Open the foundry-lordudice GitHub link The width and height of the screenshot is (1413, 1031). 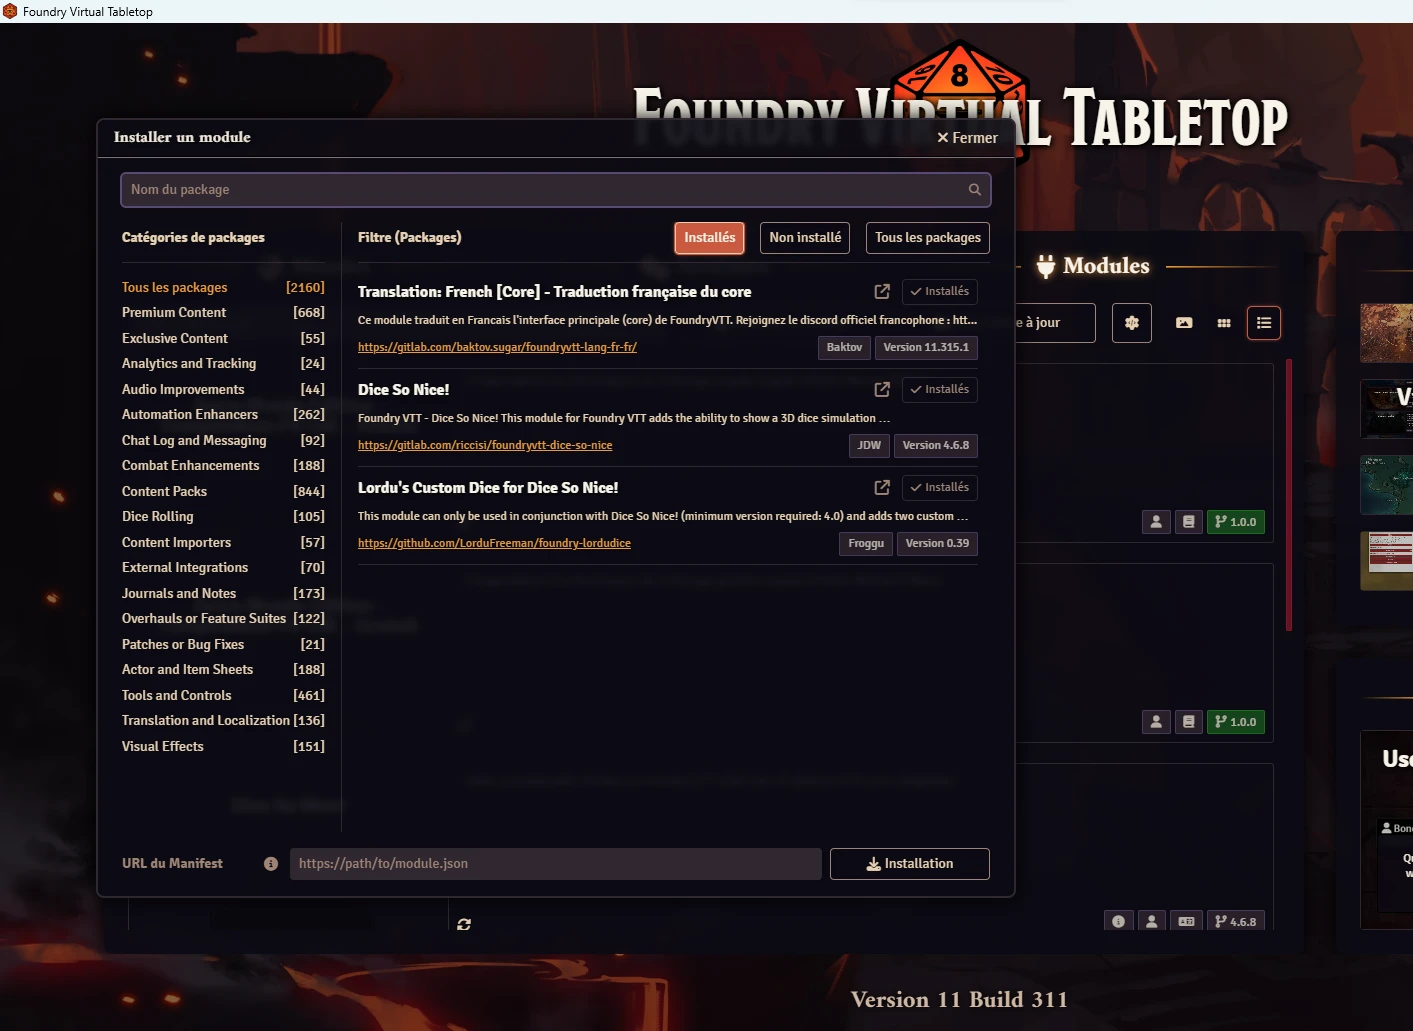tap(494, 544)
